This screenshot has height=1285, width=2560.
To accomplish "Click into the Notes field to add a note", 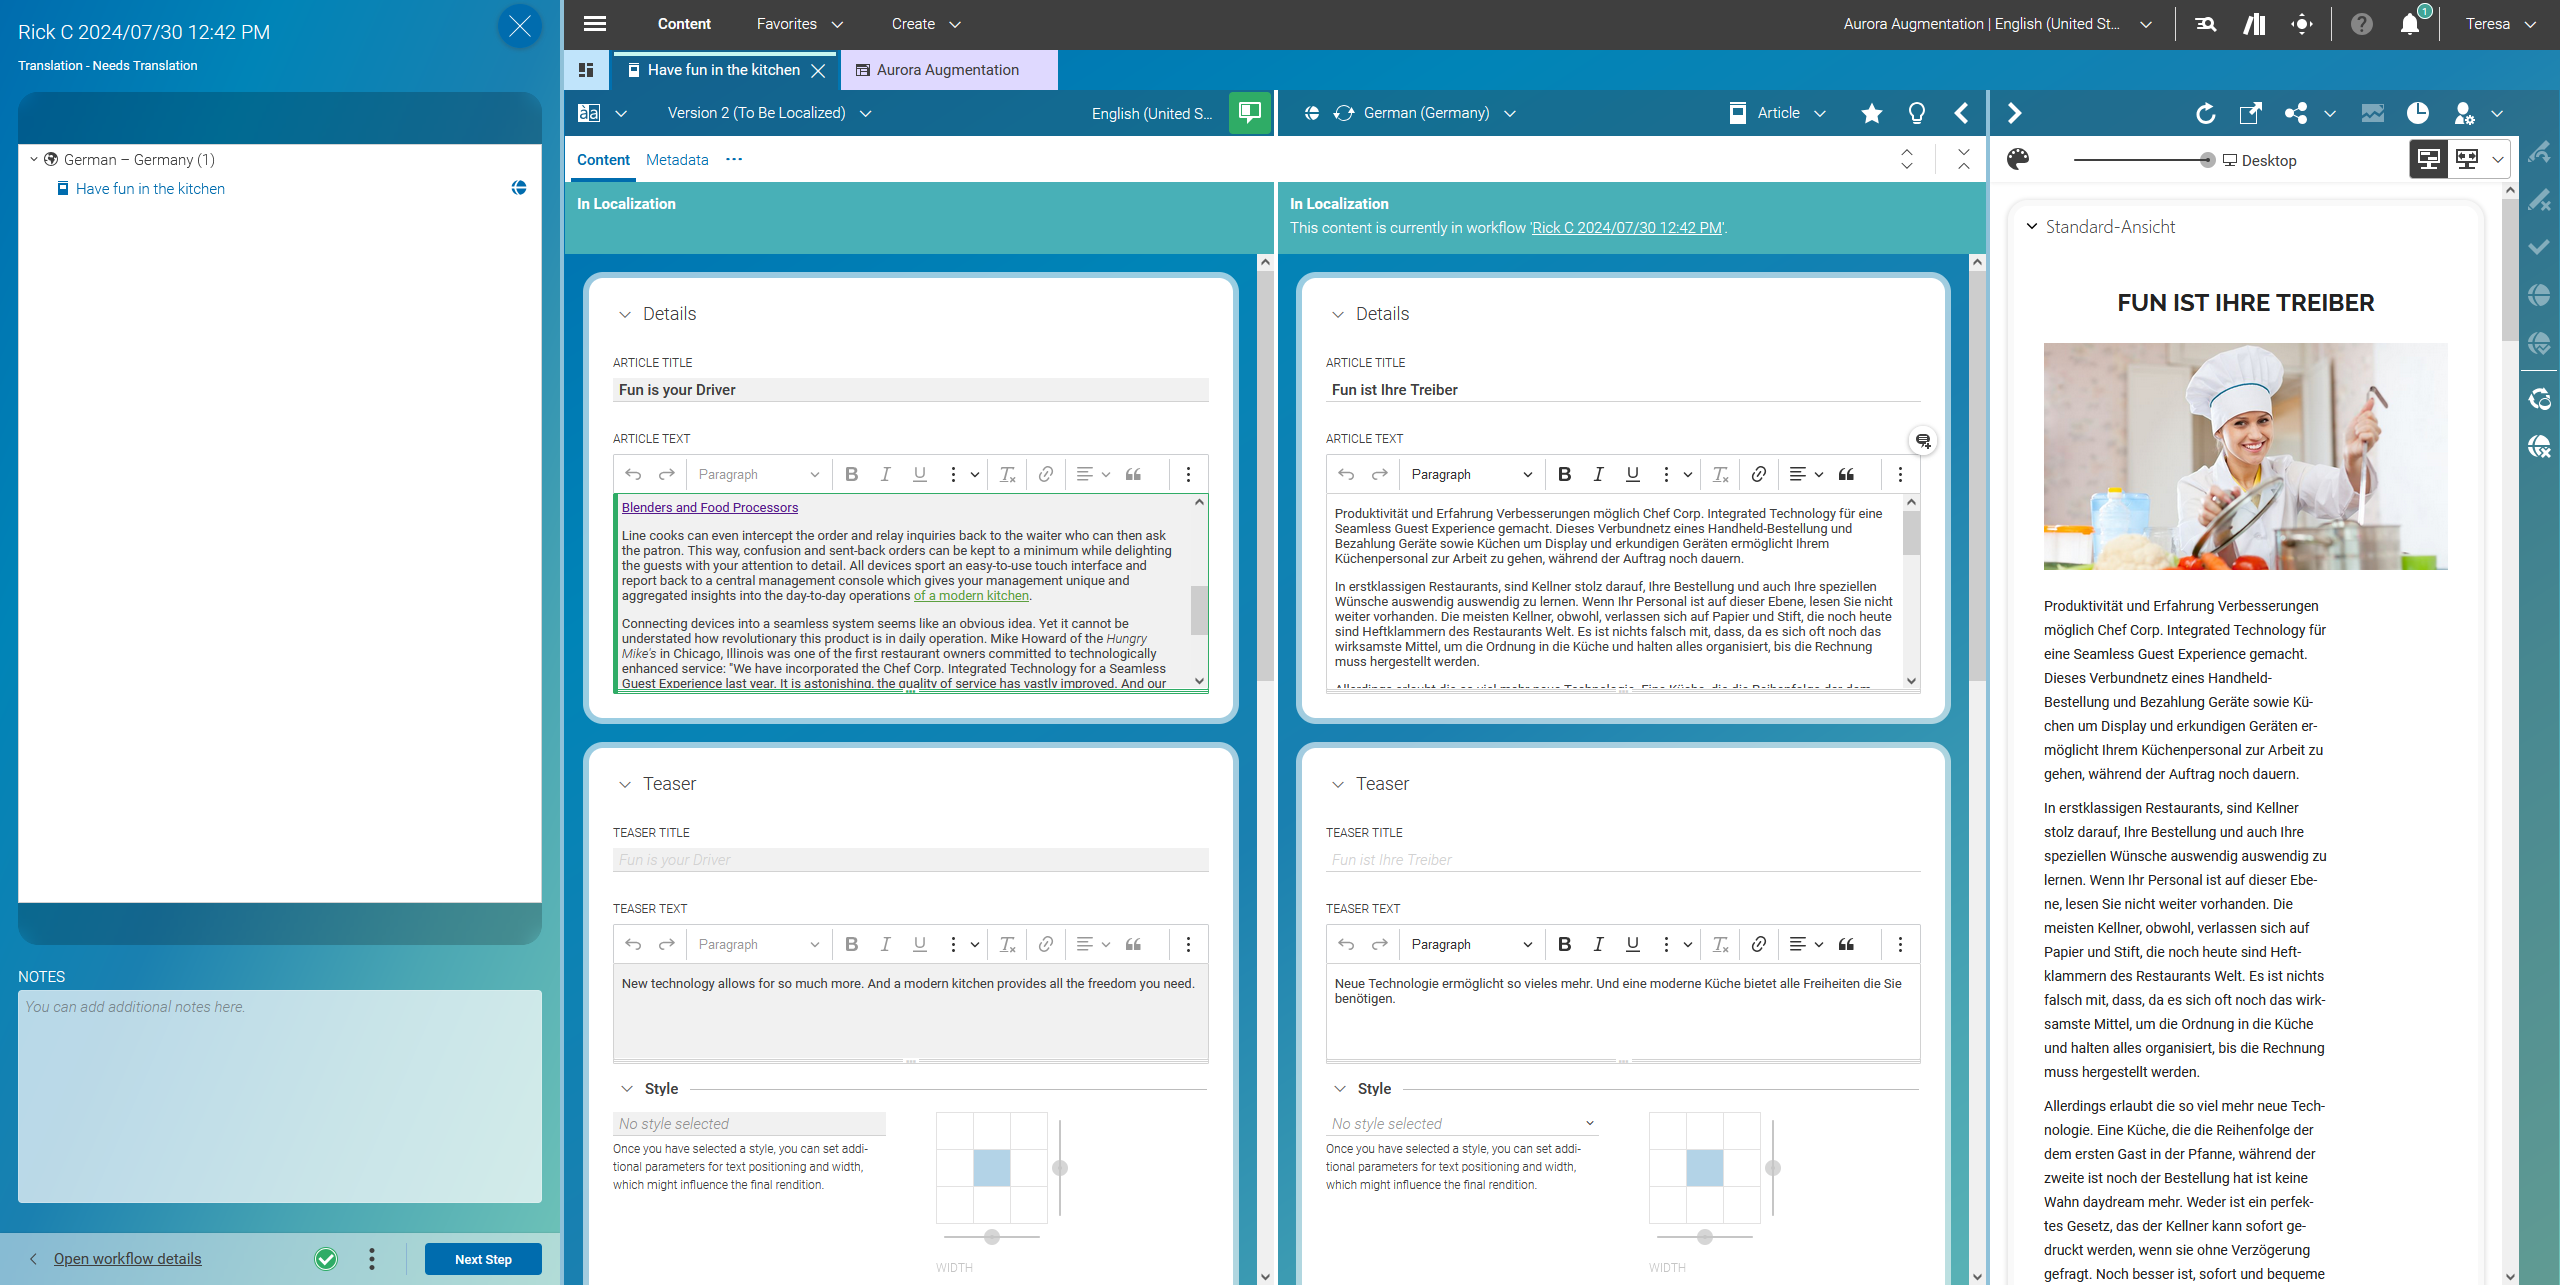I will click(278, 1090).
